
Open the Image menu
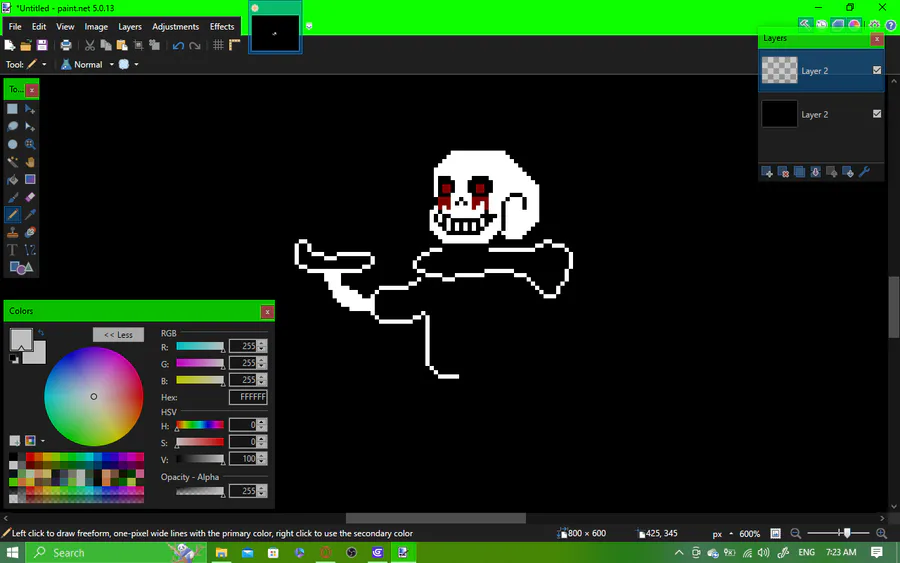click(96, 26)
